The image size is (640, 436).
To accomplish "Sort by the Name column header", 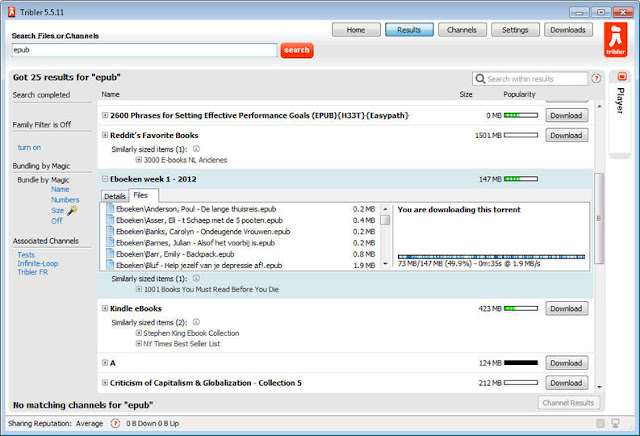I will pyautogui.click(x=110, y=94).
